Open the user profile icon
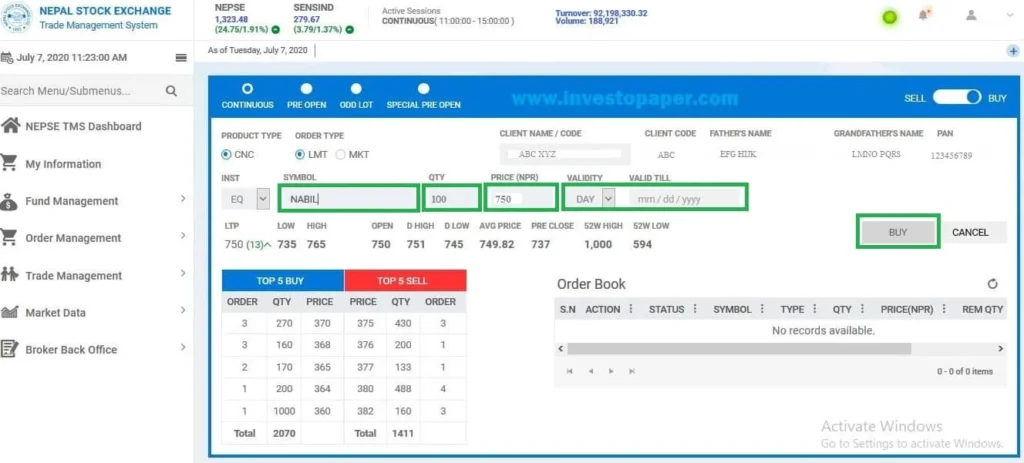The width and height of the screenshot is (1024, 463). (971, 15)
